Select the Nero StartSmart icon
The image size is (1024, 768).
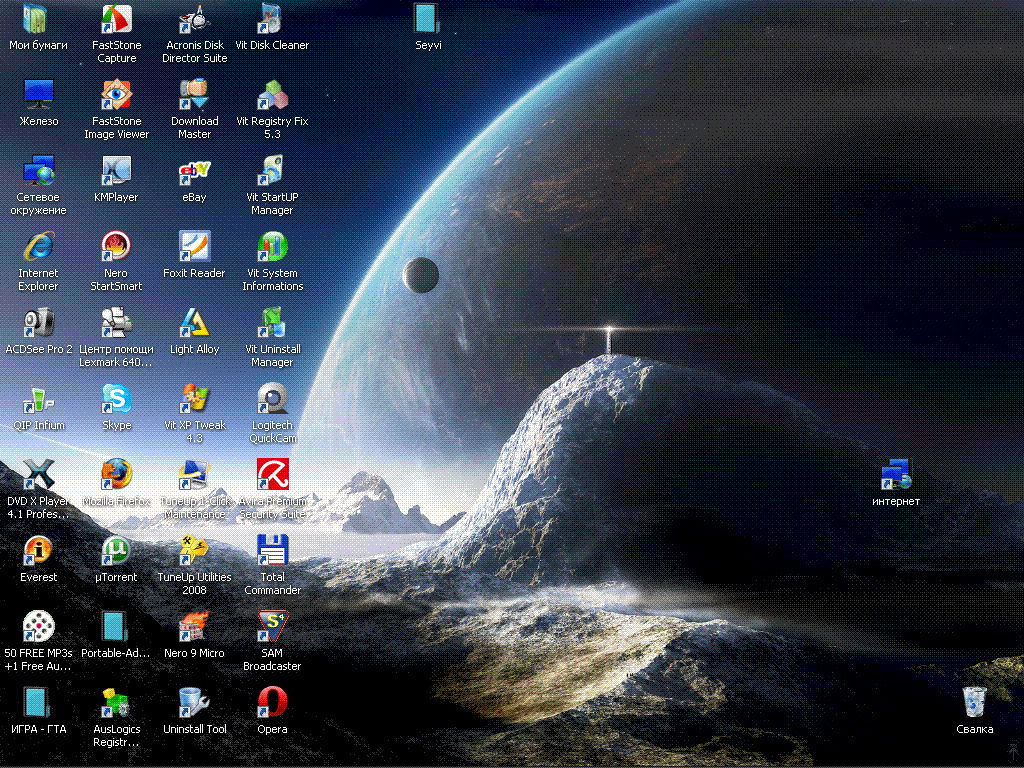116,246
